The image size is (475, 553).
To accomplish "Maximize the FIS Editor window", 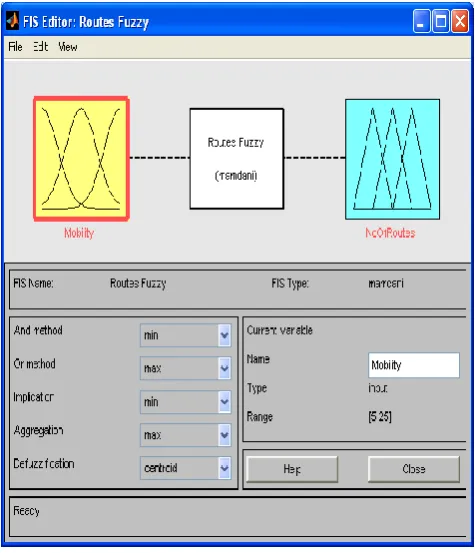I will (x=441, y=21).
